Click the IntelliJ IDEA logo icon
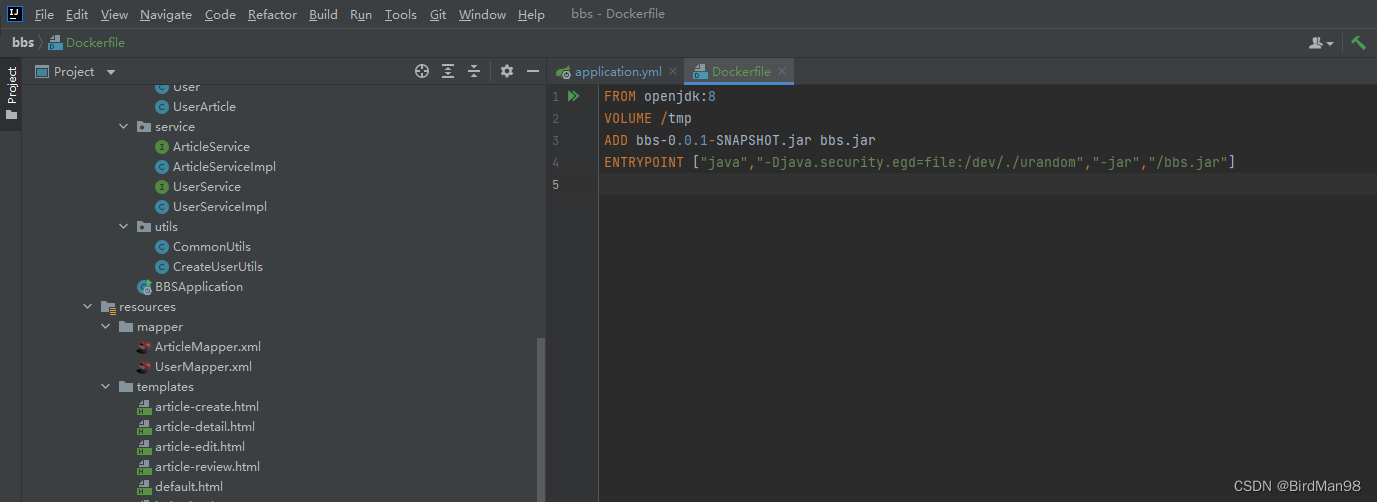The image size is (1377, 502). pyautogui.click(x=14, y=14)
